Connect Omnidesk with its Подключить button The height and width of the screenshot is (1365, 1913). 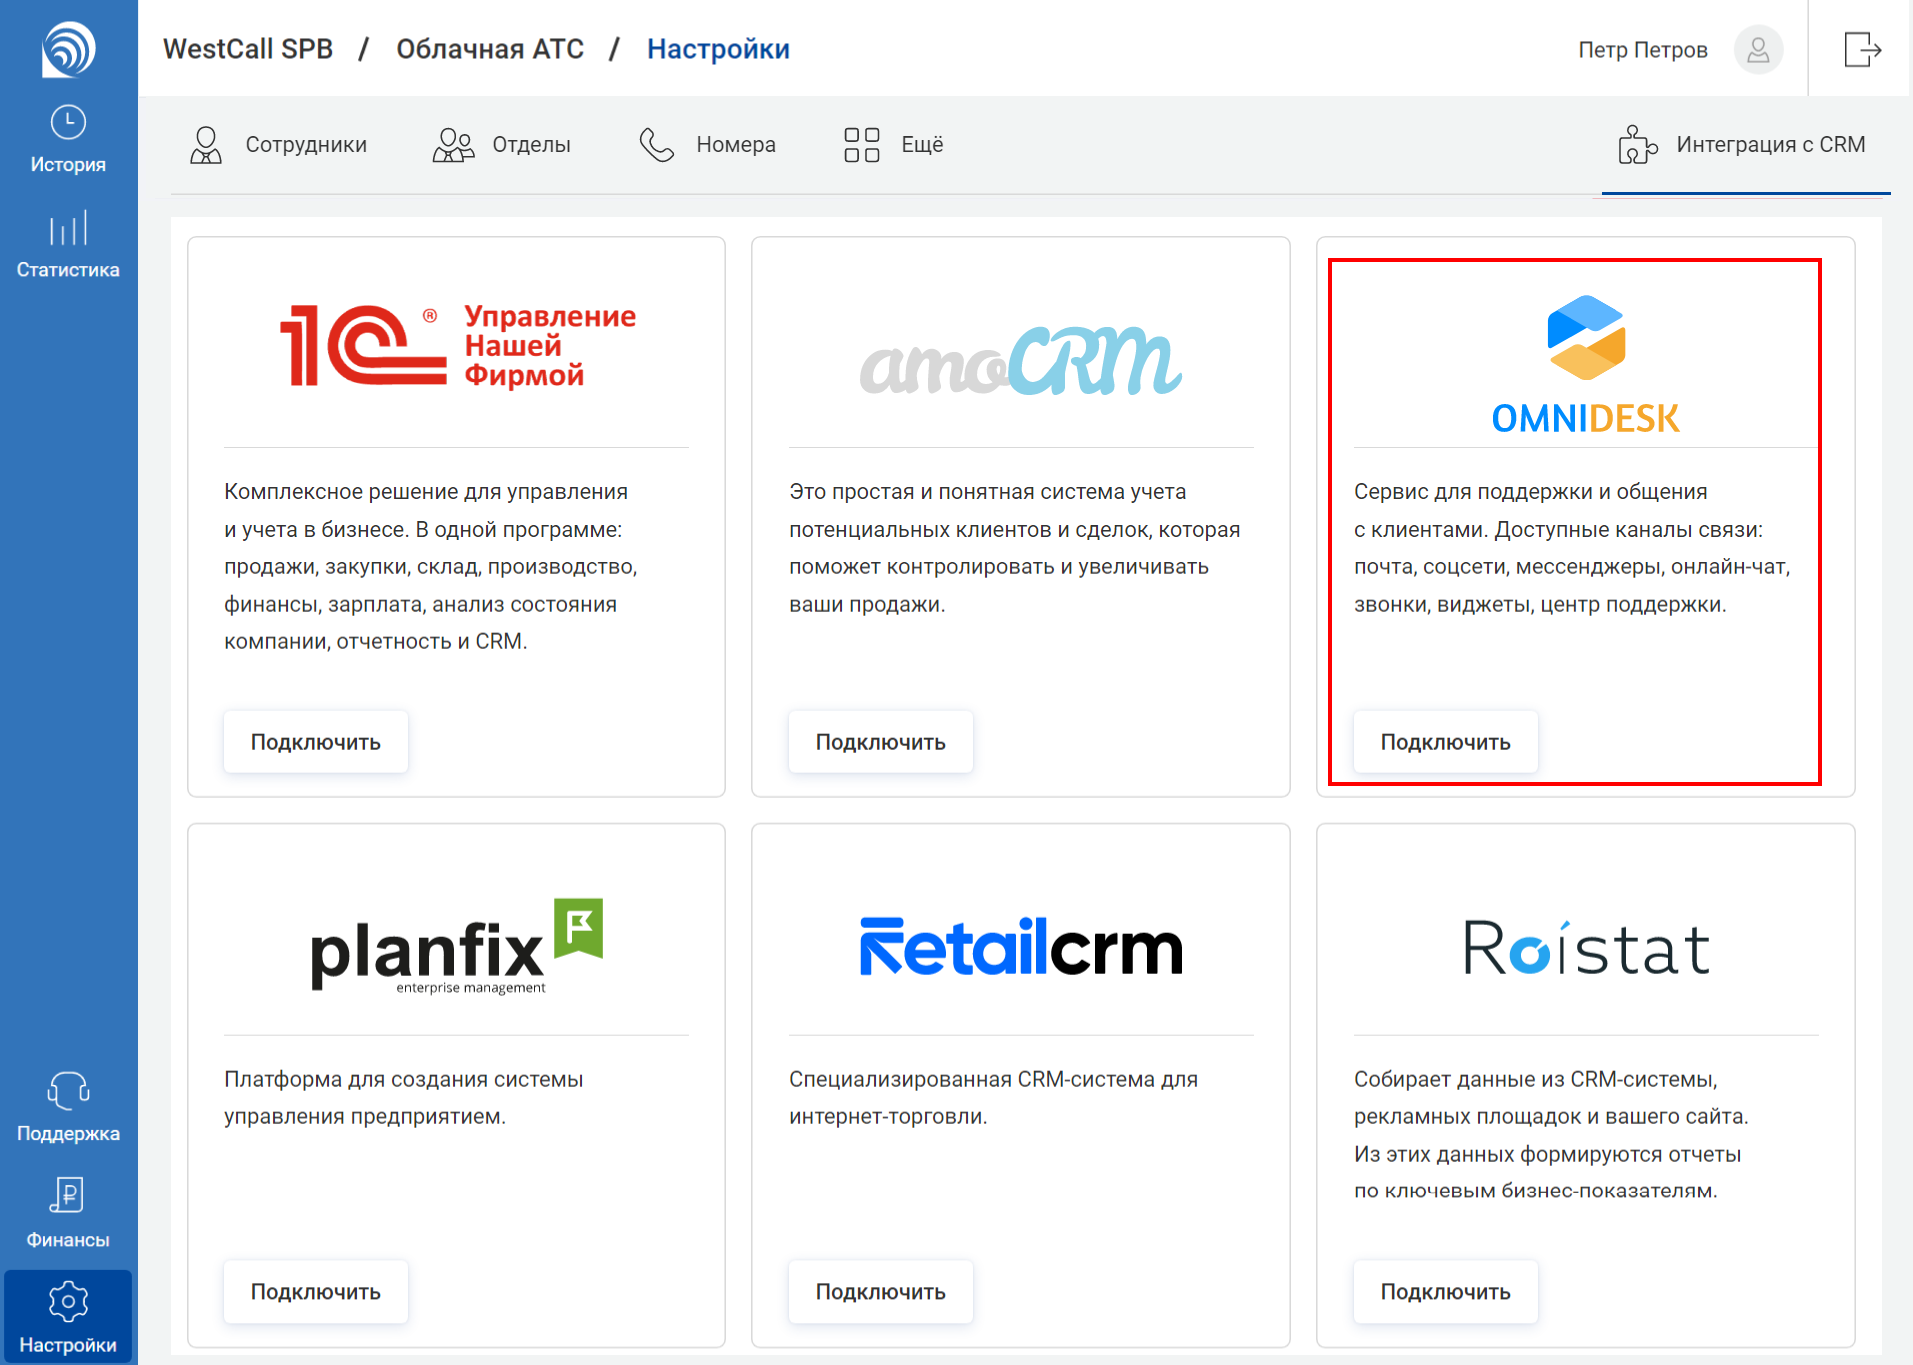1446,742
